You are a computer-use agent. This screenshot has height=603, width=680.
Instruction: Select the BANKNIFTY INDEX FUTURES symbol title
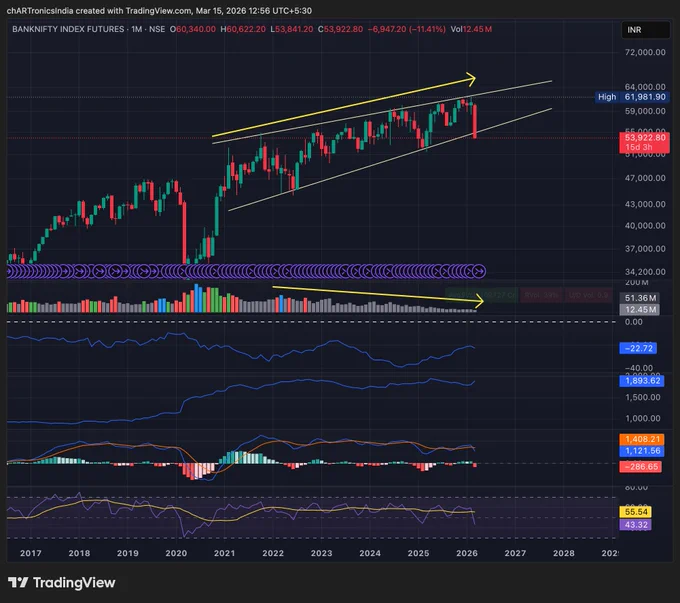click(x=68, y=29)
